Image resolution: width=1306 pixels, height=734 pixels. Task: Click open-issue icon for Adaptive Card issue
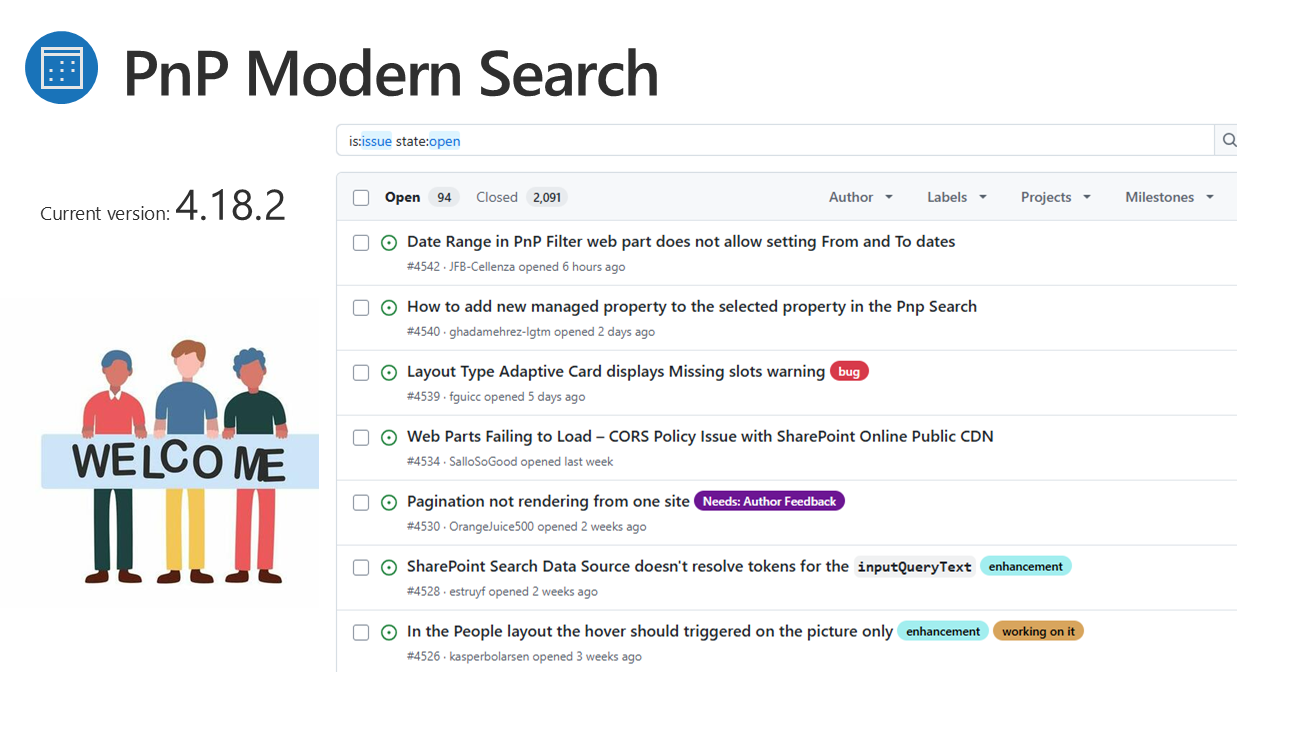coord(389,372)
